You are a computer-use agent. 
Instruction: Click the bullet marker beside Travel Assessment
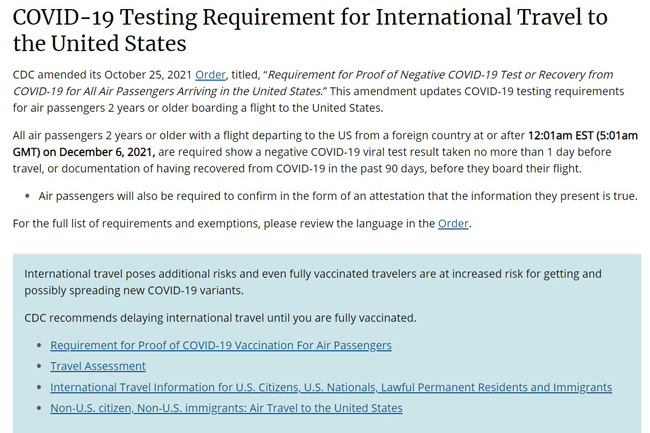(x=38, y=367)
